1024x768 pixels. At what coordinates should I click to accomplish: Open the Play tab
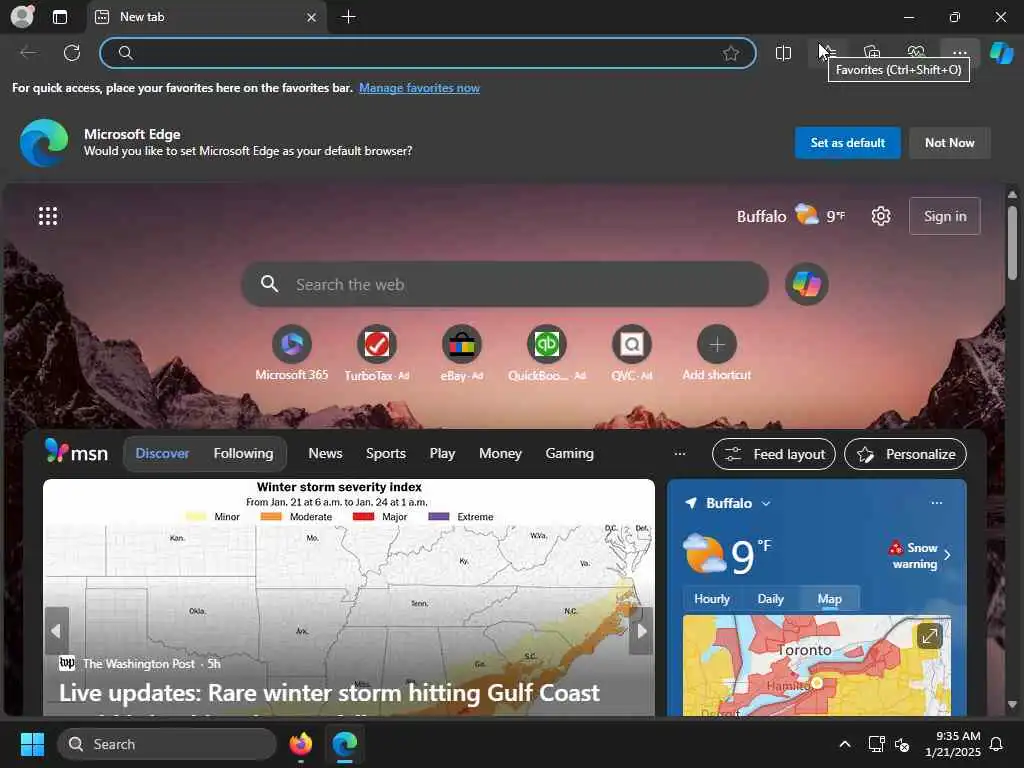coord(442,453)
